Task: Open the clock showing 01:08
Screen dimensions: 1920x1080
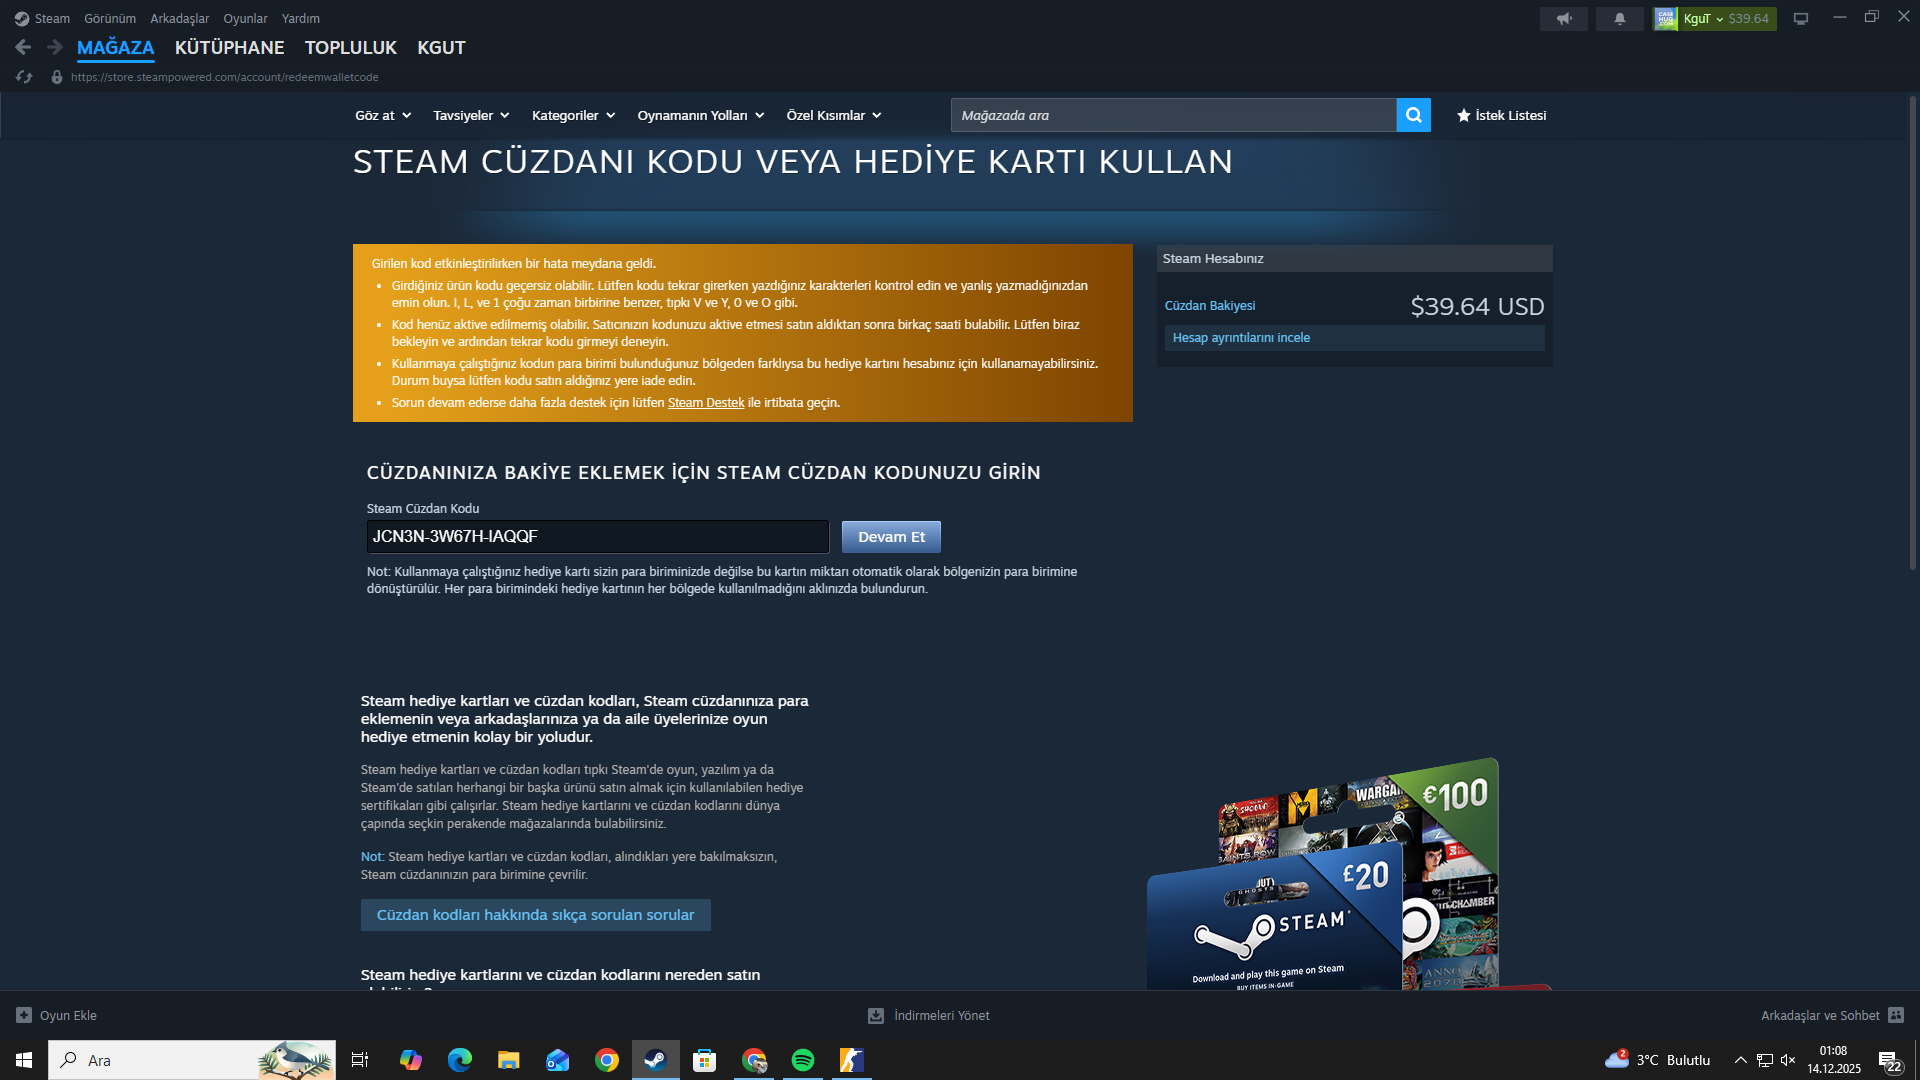Action: point(1834,1060)
